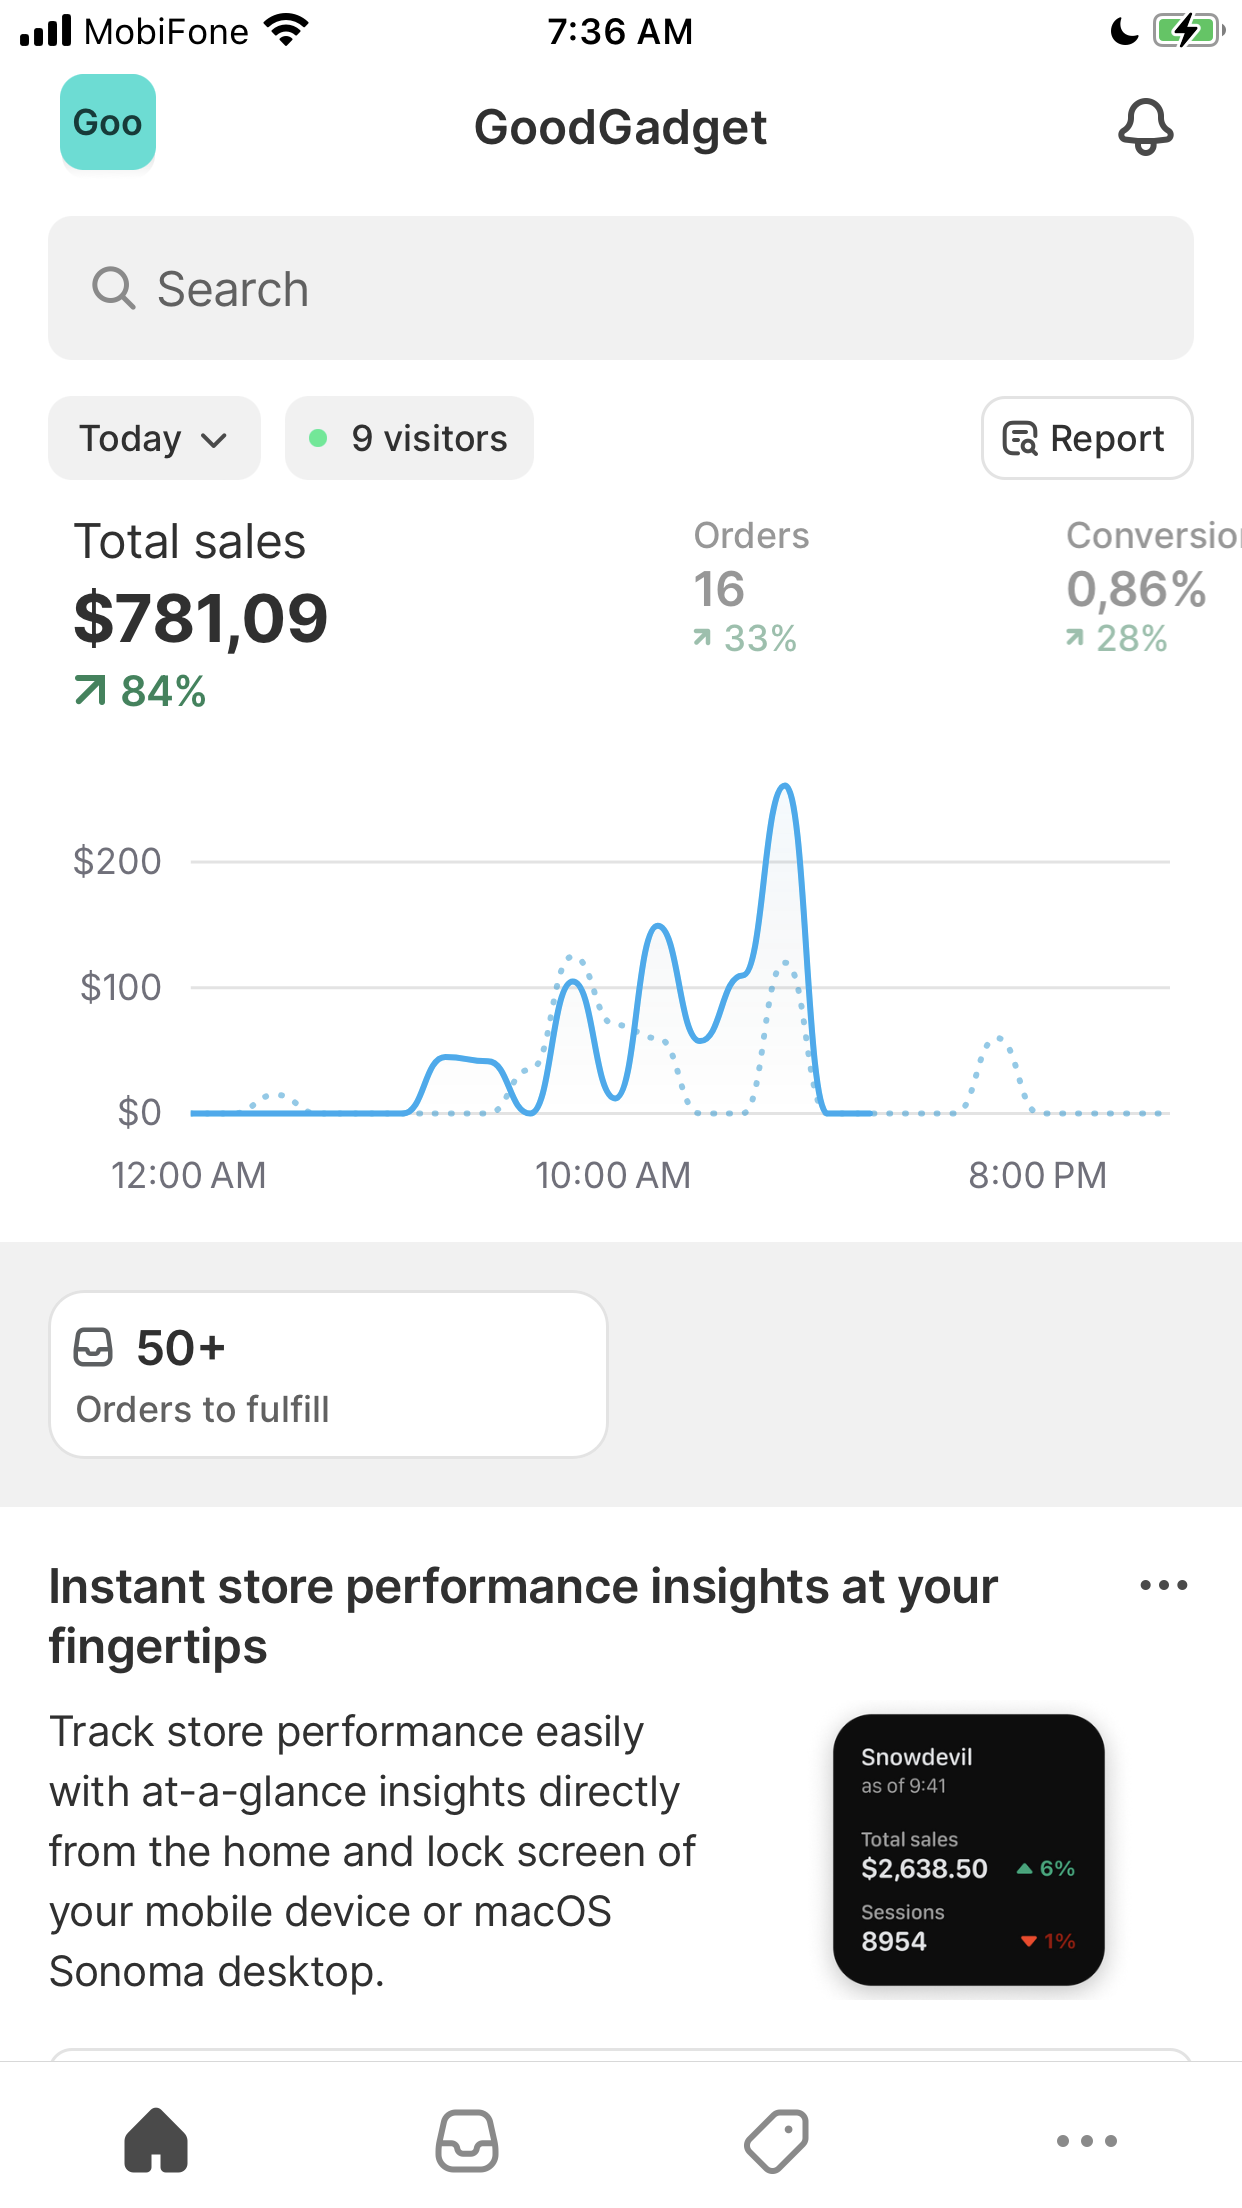
Task: Open More menu in bottom bar
Action: tap(1087, 2140)
